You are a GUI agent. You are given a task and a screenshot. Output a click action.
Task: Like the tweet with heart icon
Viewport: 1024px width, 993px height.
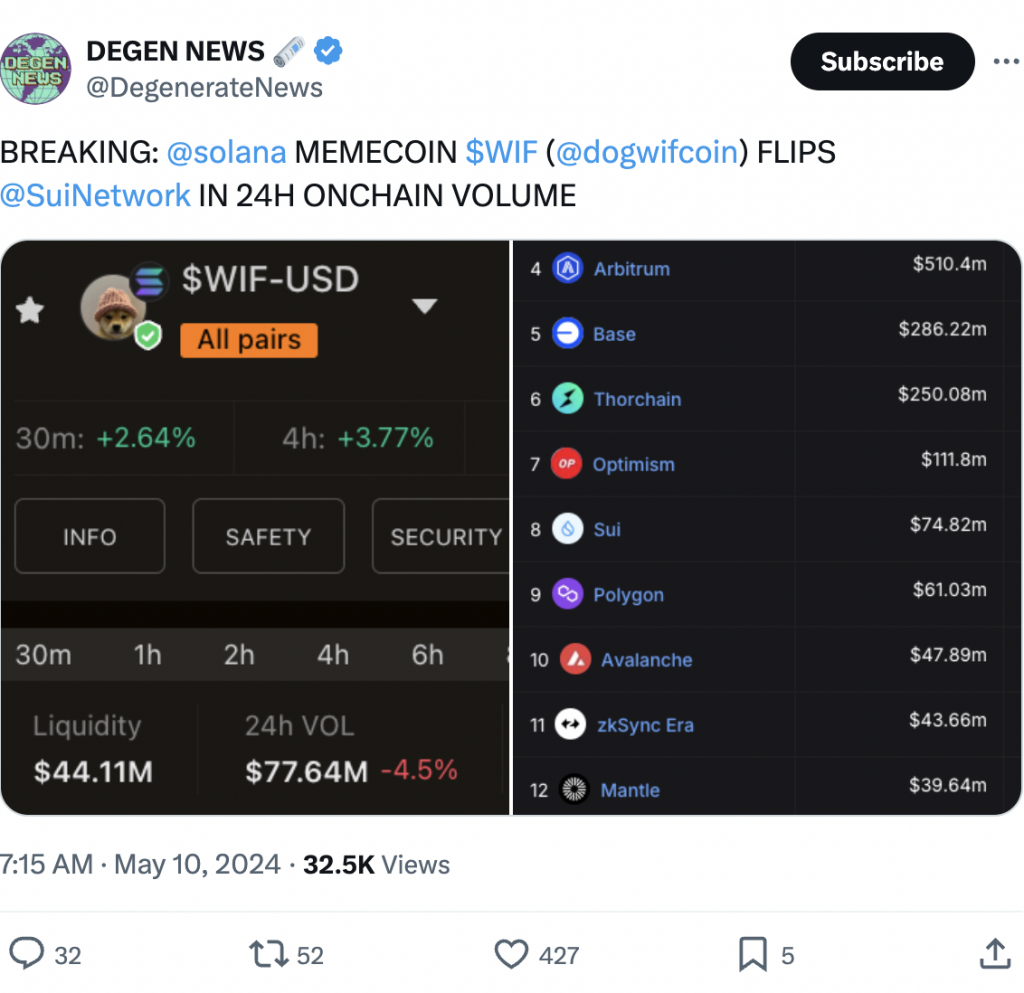(511, 954)
